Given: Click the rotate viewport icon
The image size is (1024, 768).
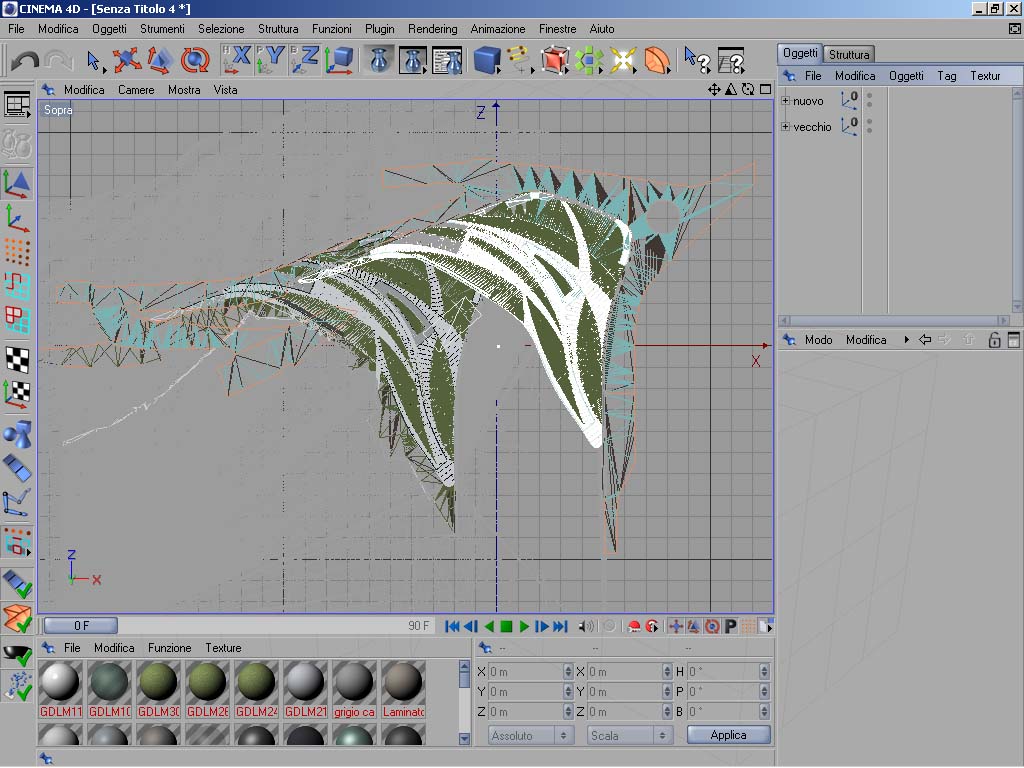Looking at the screenshot, I should click(x=748, y=89).
